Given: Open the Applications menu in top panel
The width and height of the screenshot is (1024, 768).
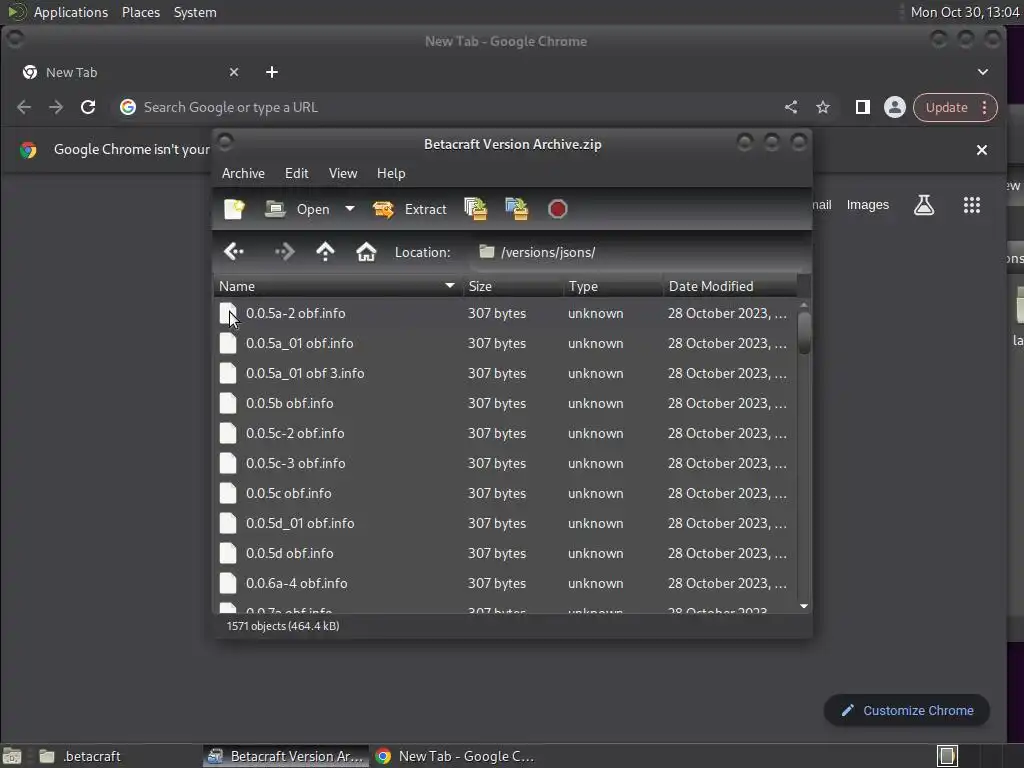Looking at the screenshot, I should pos(71,12).
